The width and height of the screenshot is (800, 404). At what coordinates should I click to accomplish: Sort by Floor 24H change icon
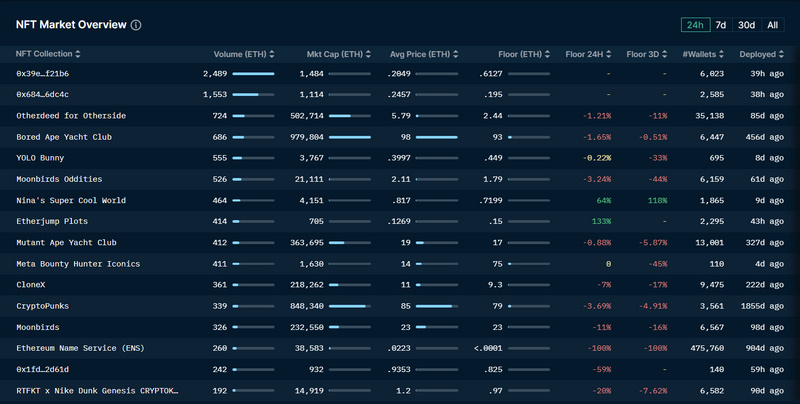[x=614, y=54]
